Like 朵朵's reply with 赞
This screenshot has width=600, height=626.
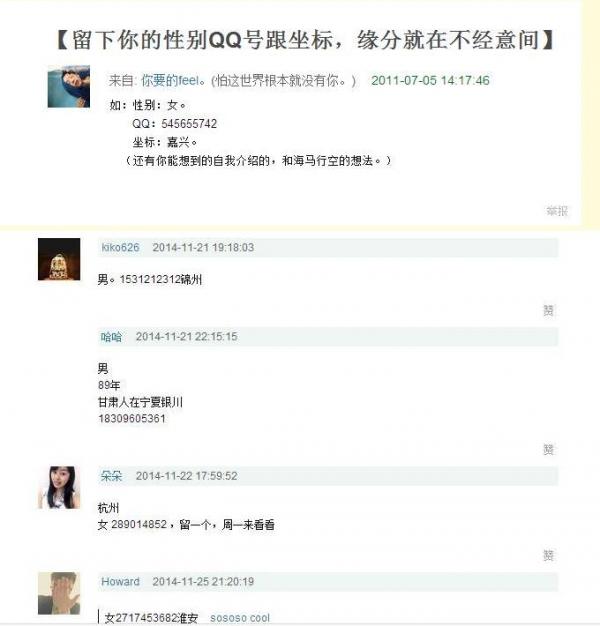coord(549,555)
